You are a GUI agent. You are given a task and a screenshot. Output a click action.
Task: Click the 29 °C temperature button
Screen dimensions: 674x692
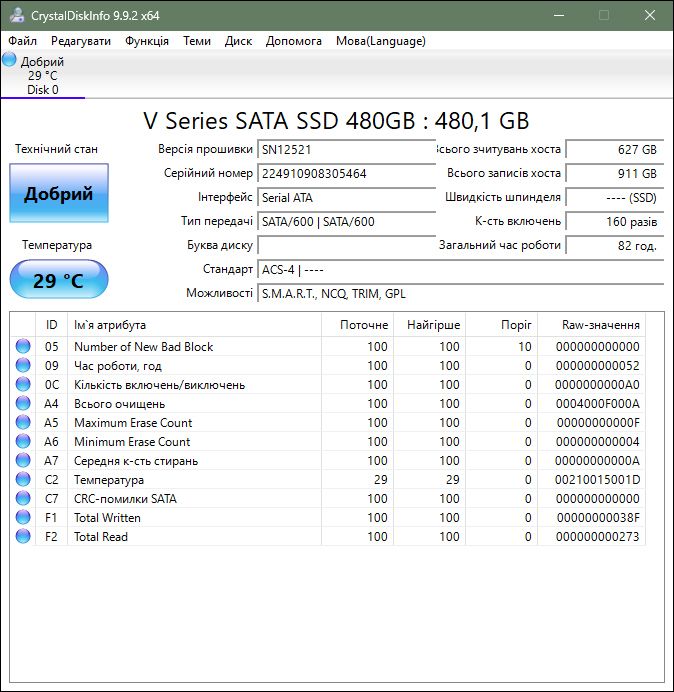(x=59, y=280)
